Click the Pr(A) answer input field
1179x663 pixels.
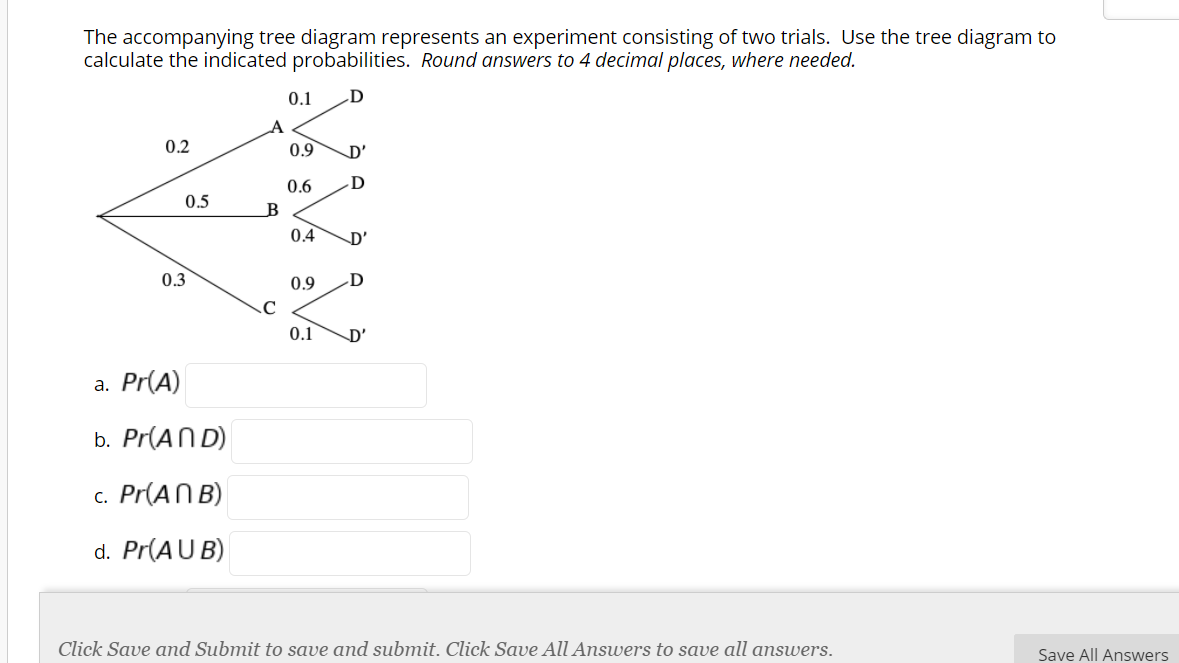click(x=305, y=385)
